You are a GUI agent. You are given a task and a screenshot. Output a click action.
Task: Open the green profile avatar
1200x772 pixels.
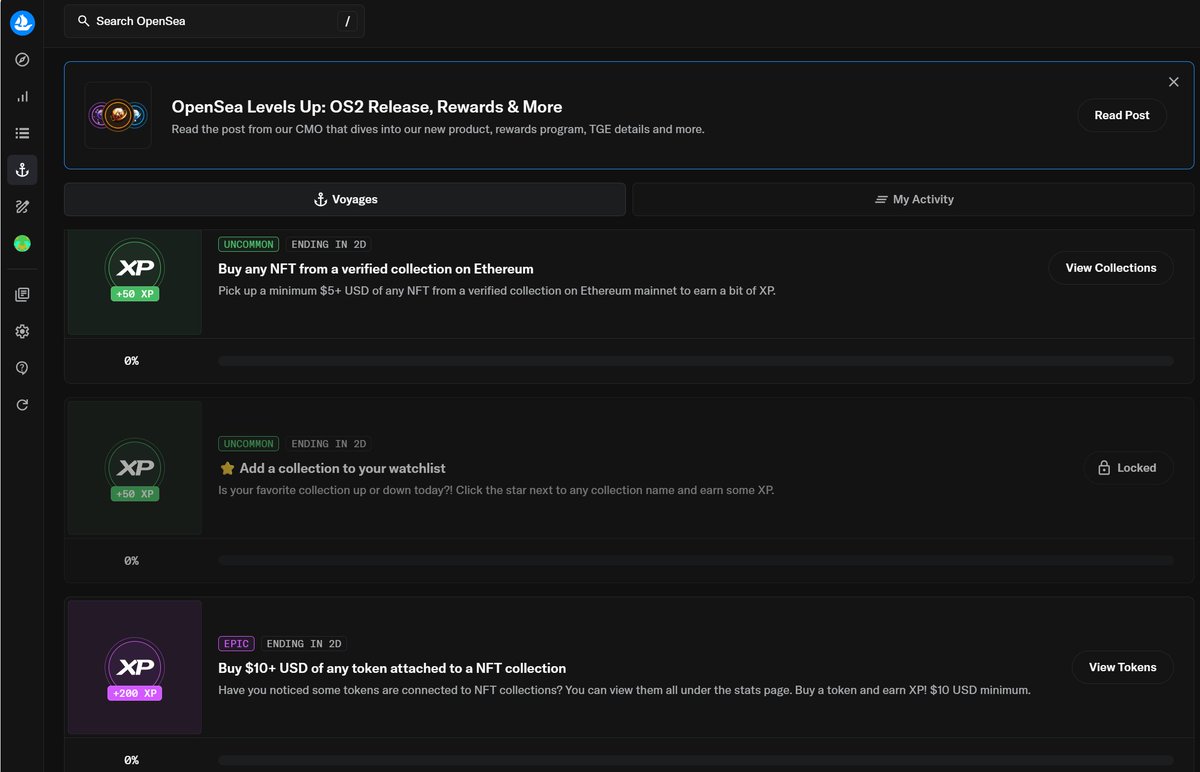[x=22, y=243]
